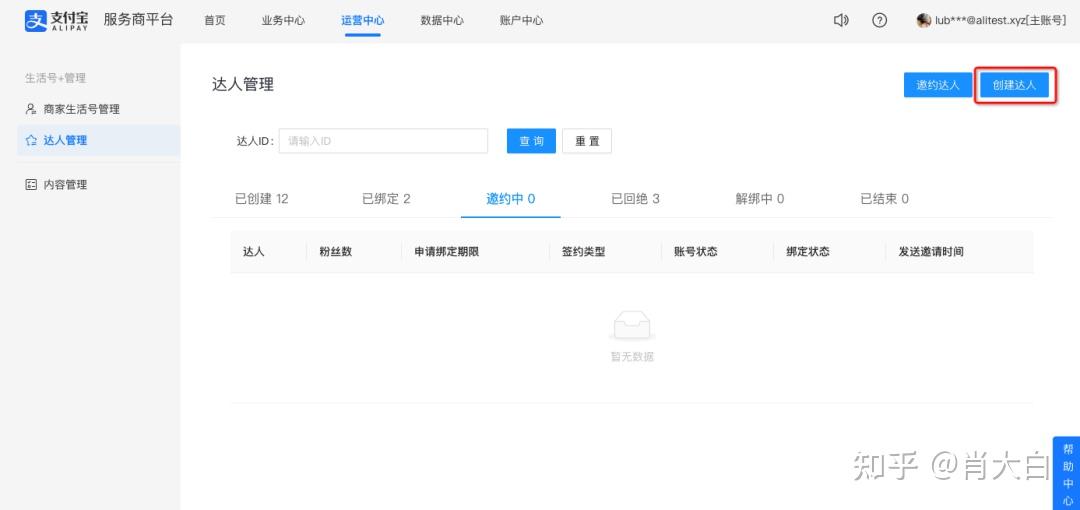Click the 账号状态 column header
This screenshot has height=510, width=1080.
pyautogui.click(x=696, y=252)
